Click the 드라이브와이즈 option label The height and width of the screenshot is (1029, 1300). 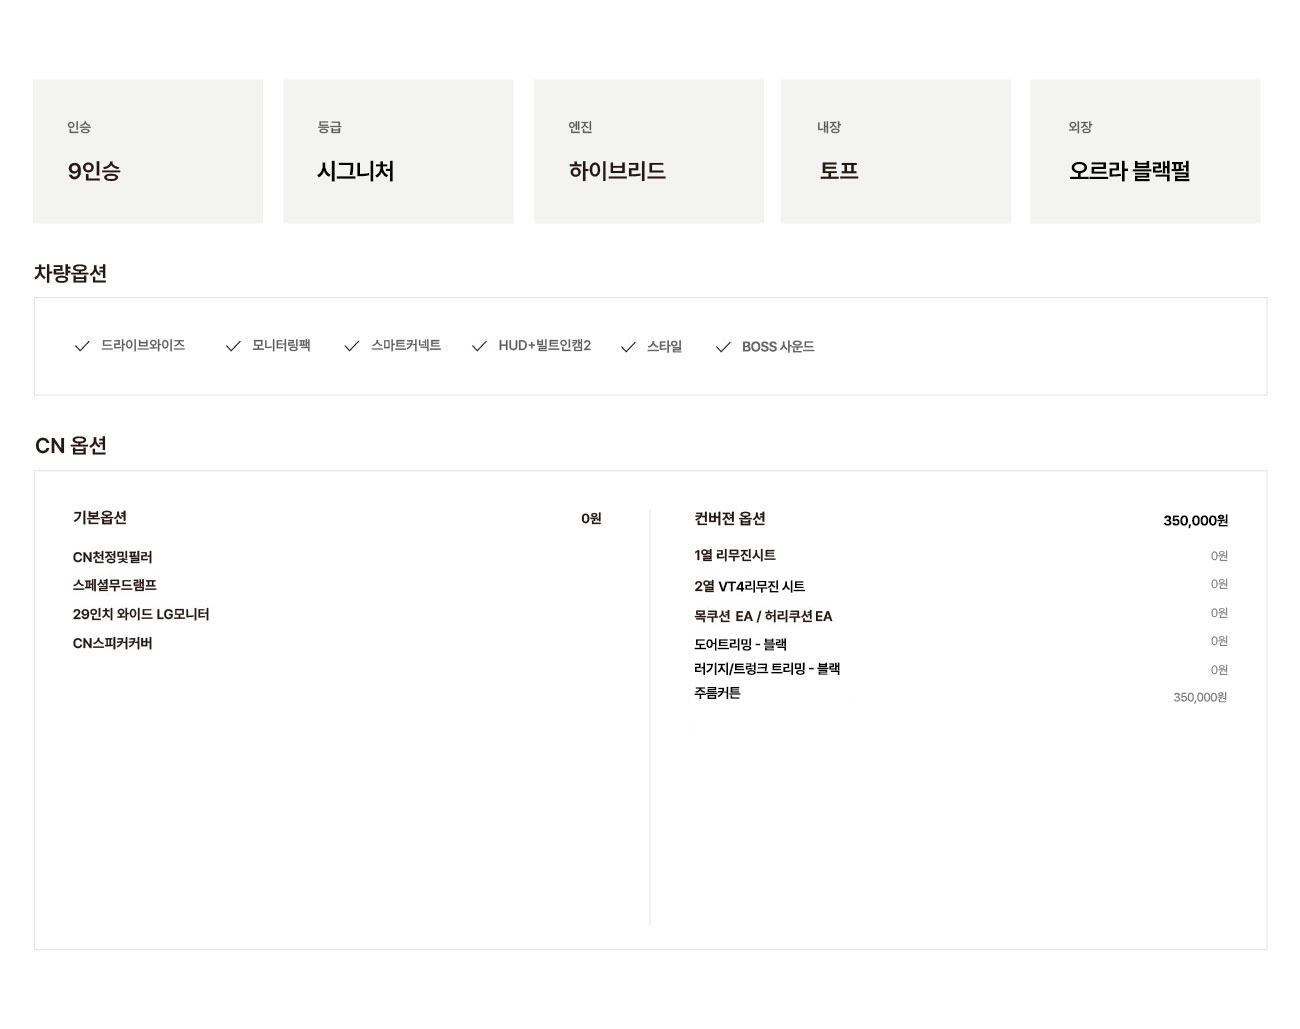click(x=143, y=345)
